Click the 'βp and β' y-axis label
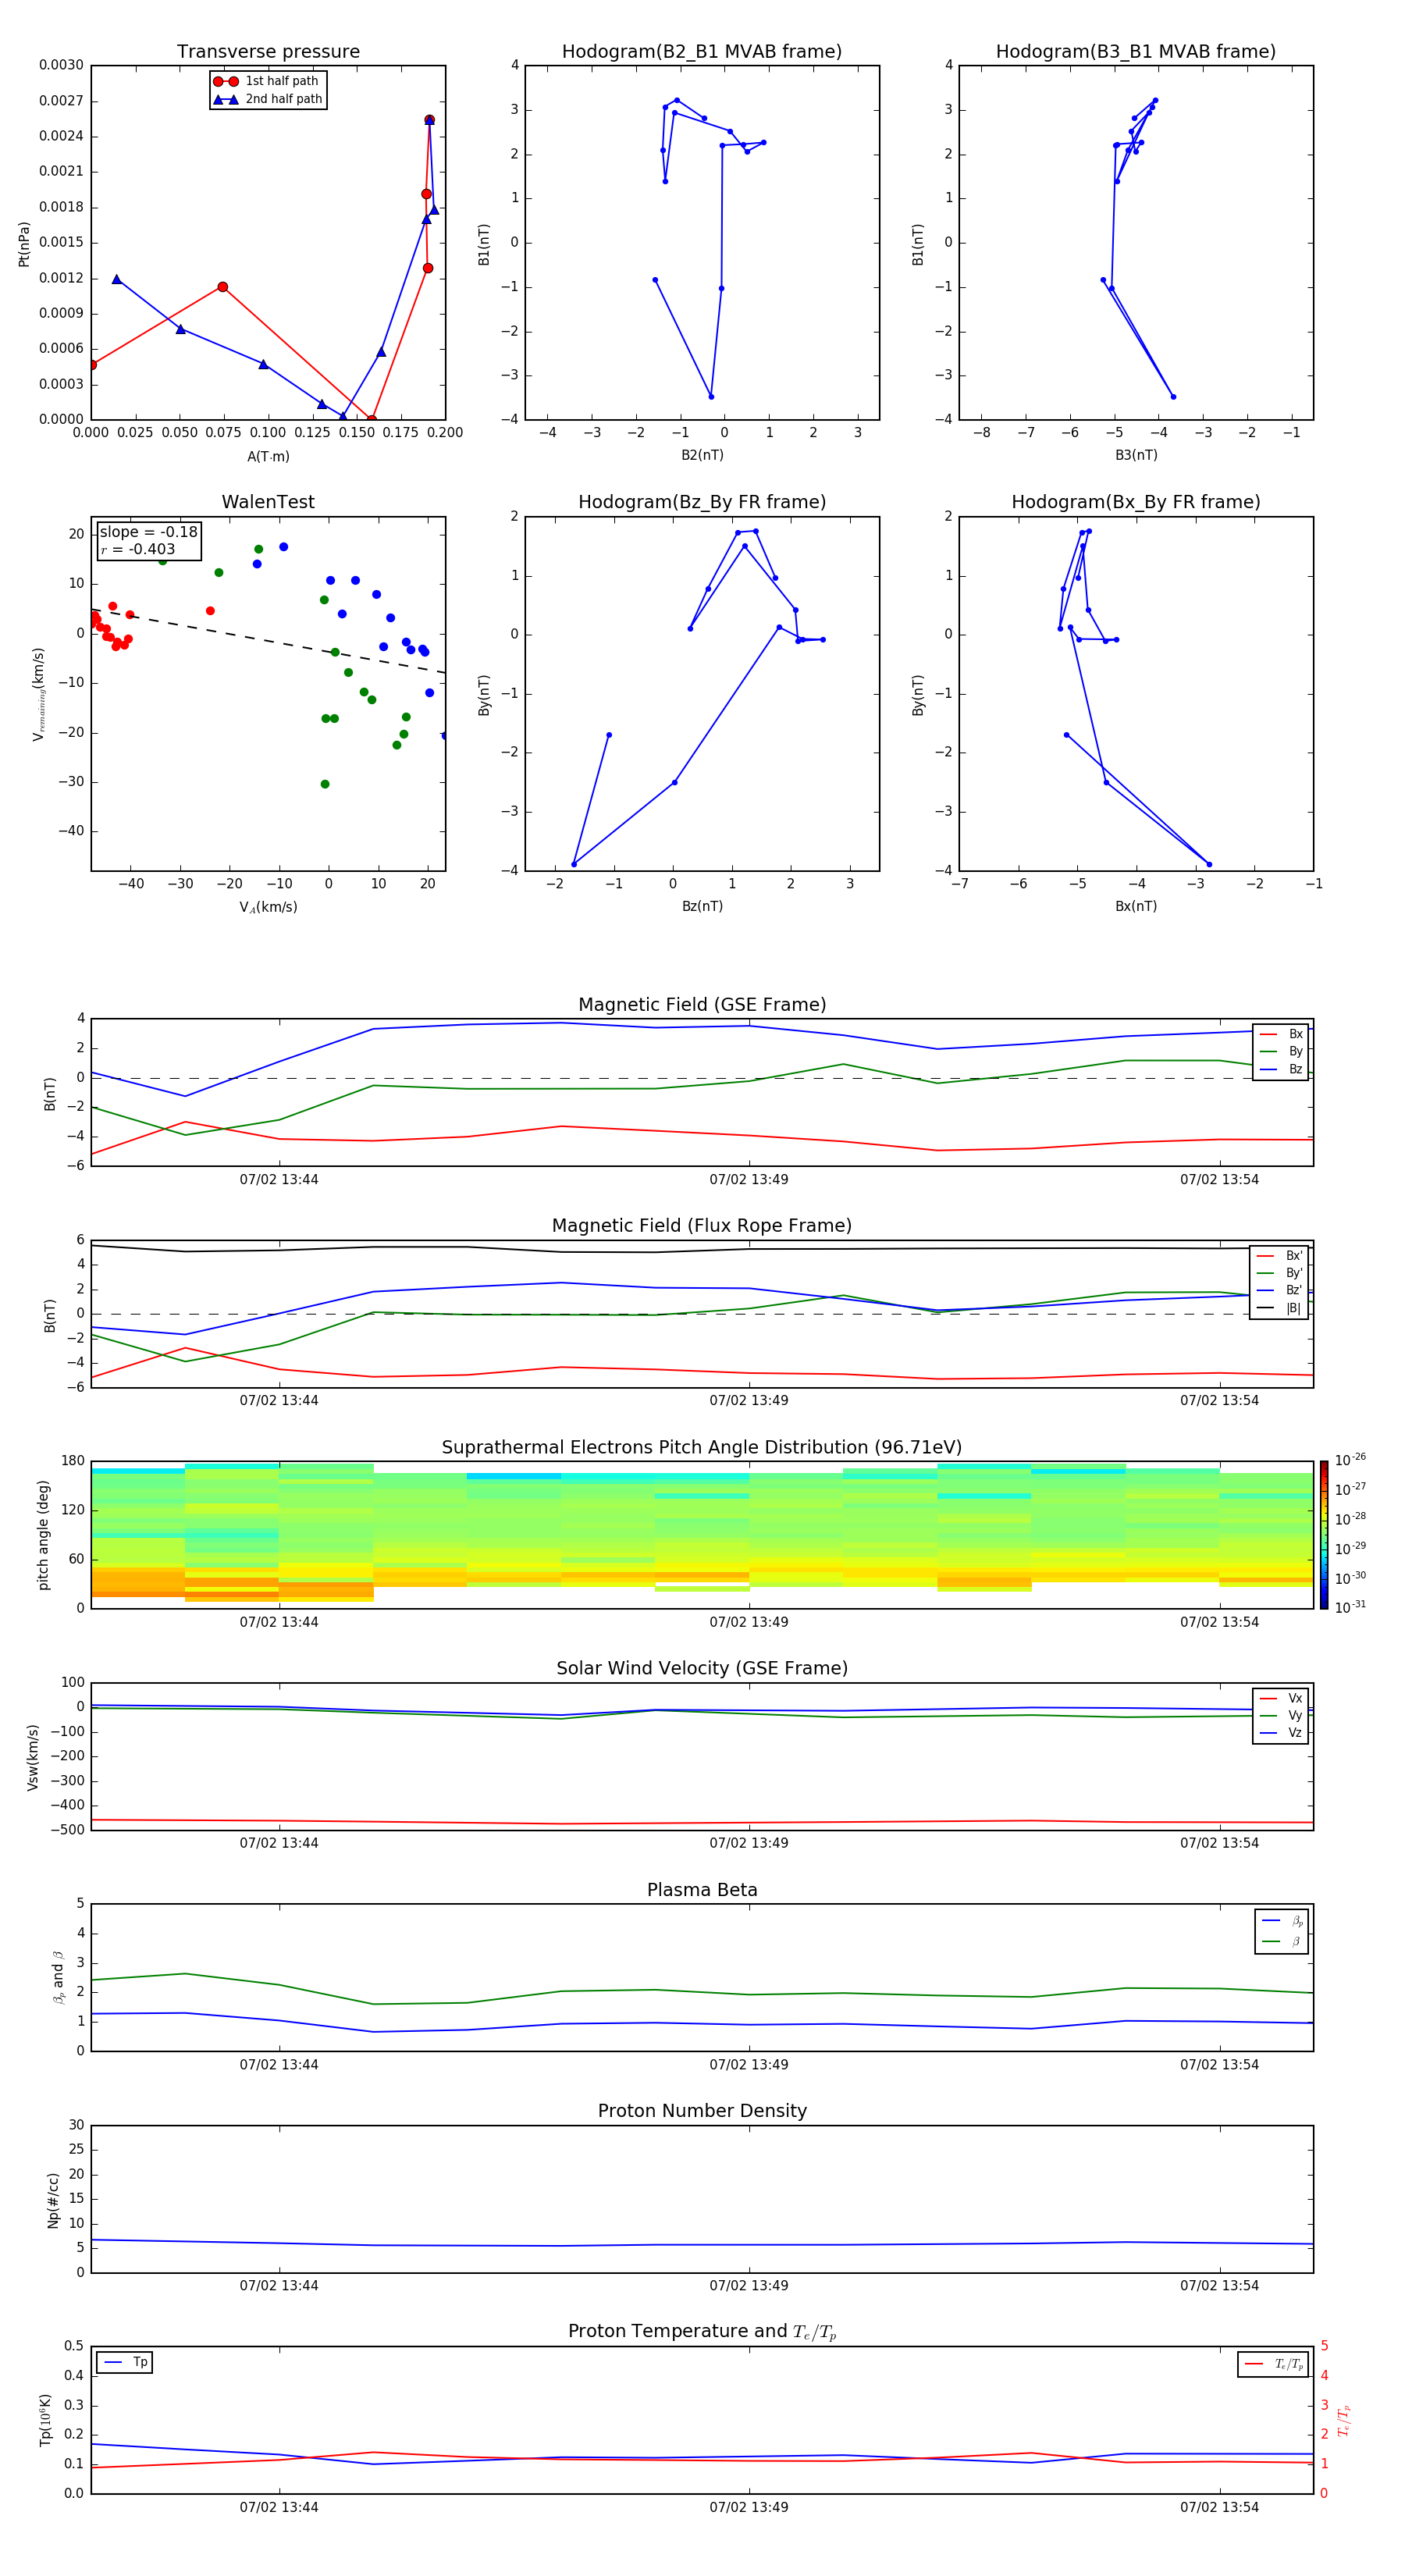The width and height of the screenshot is (1405, 2576). [58, 1977]
